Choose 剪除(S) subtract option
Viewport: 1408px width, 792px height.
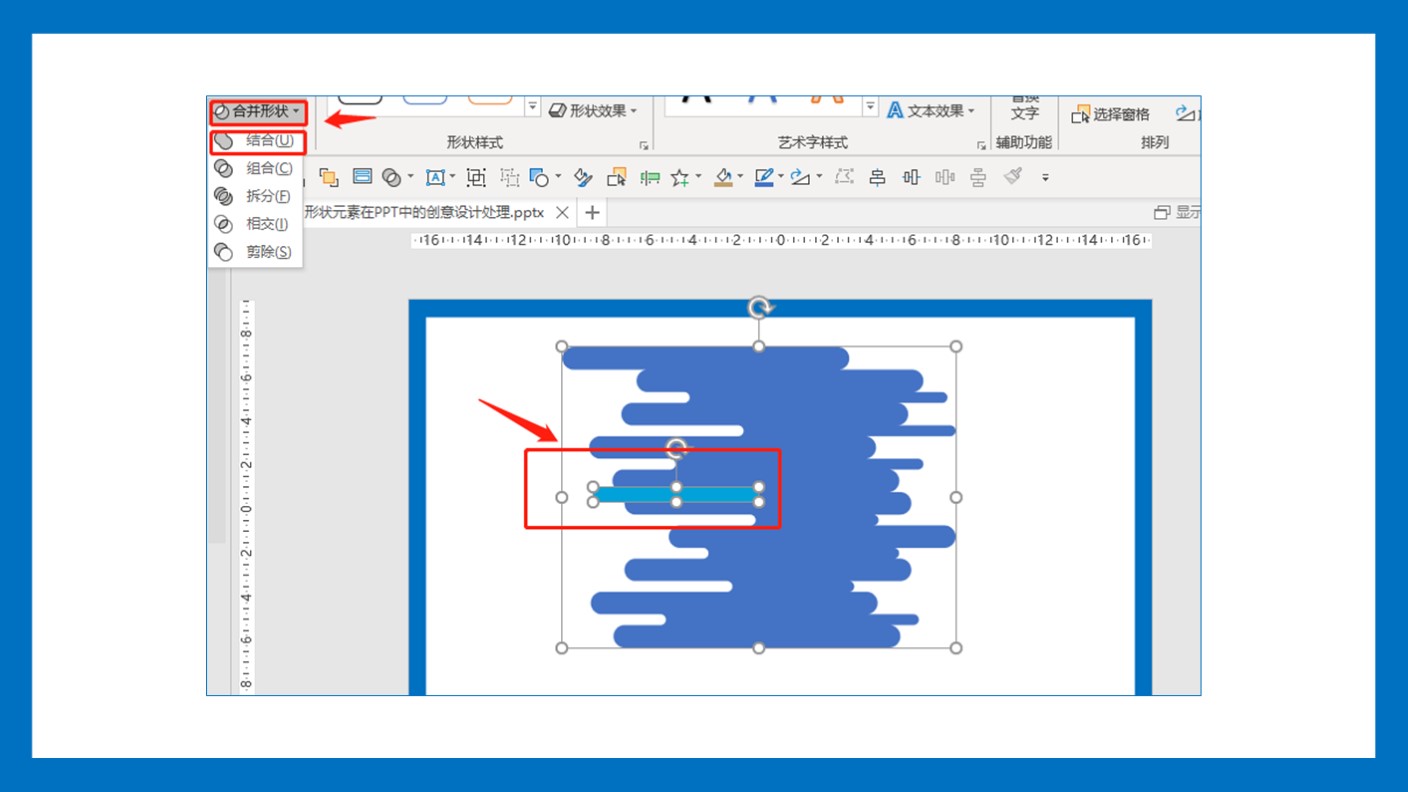tap(255, 252)
